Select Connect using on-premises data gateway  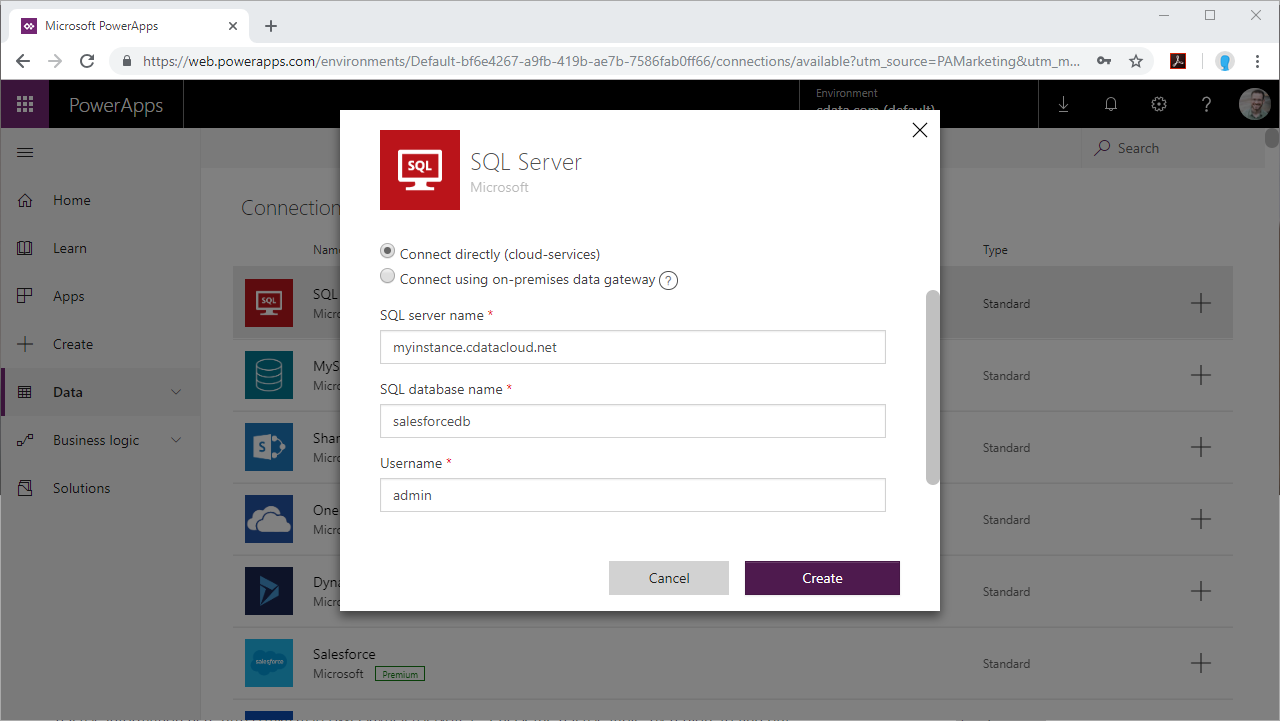pos(388,276)
